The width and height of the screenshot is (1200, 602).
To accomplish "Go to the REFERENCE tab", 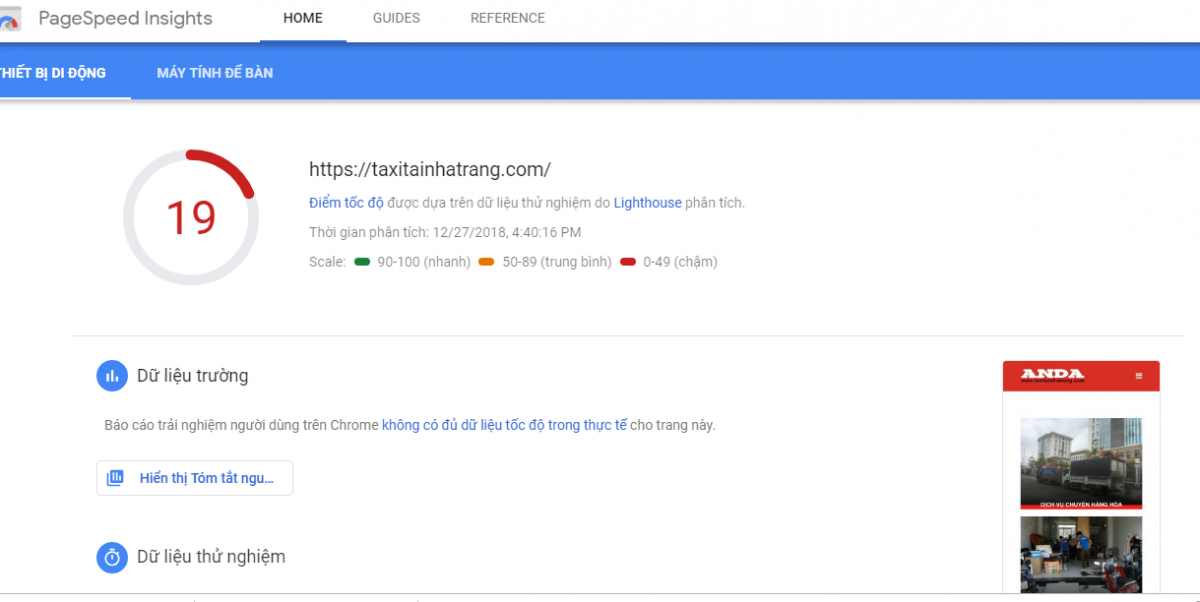I will tap(507, 18).
